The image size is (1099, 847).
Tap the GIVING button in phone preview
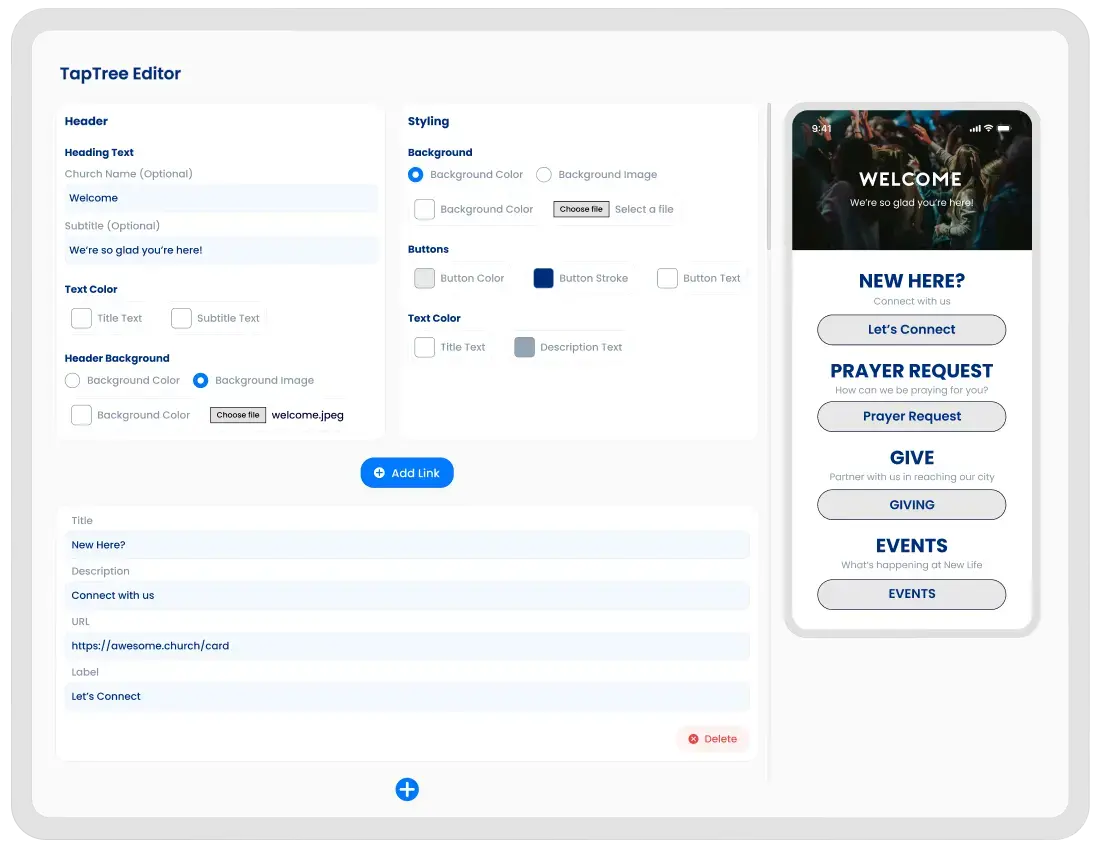911,505
